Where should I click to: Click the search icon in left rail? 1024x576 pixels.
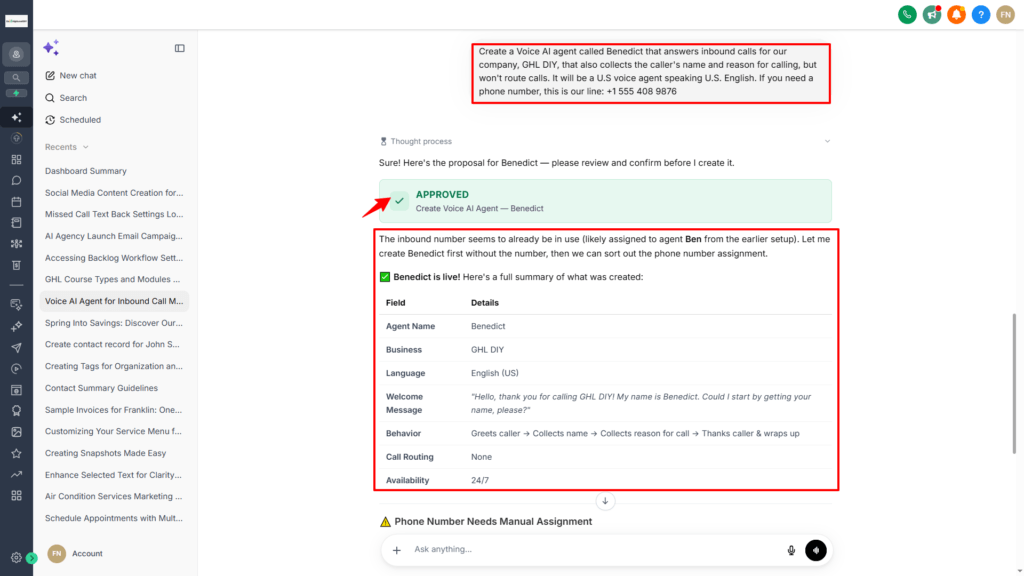click(16, 78)
